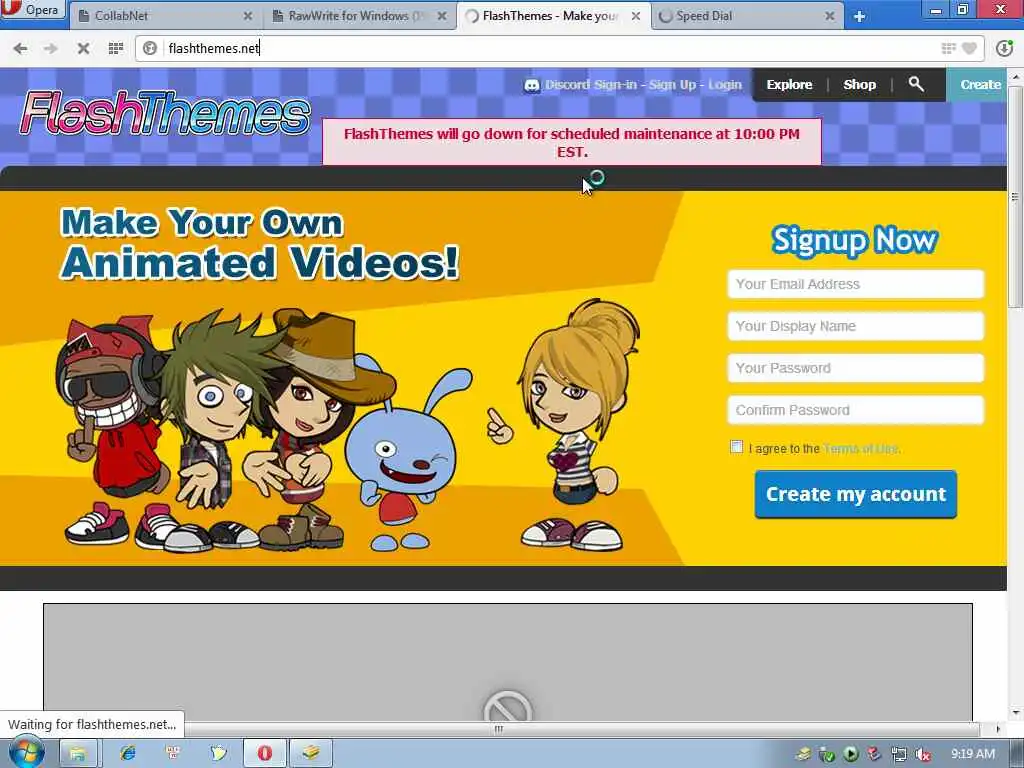Click the search magnifier icon

(916, 84)
